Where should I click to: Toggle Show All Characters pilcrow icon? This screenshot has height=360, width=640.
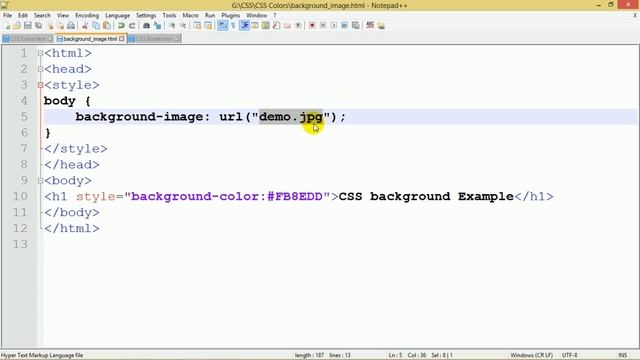coord(233,26)
